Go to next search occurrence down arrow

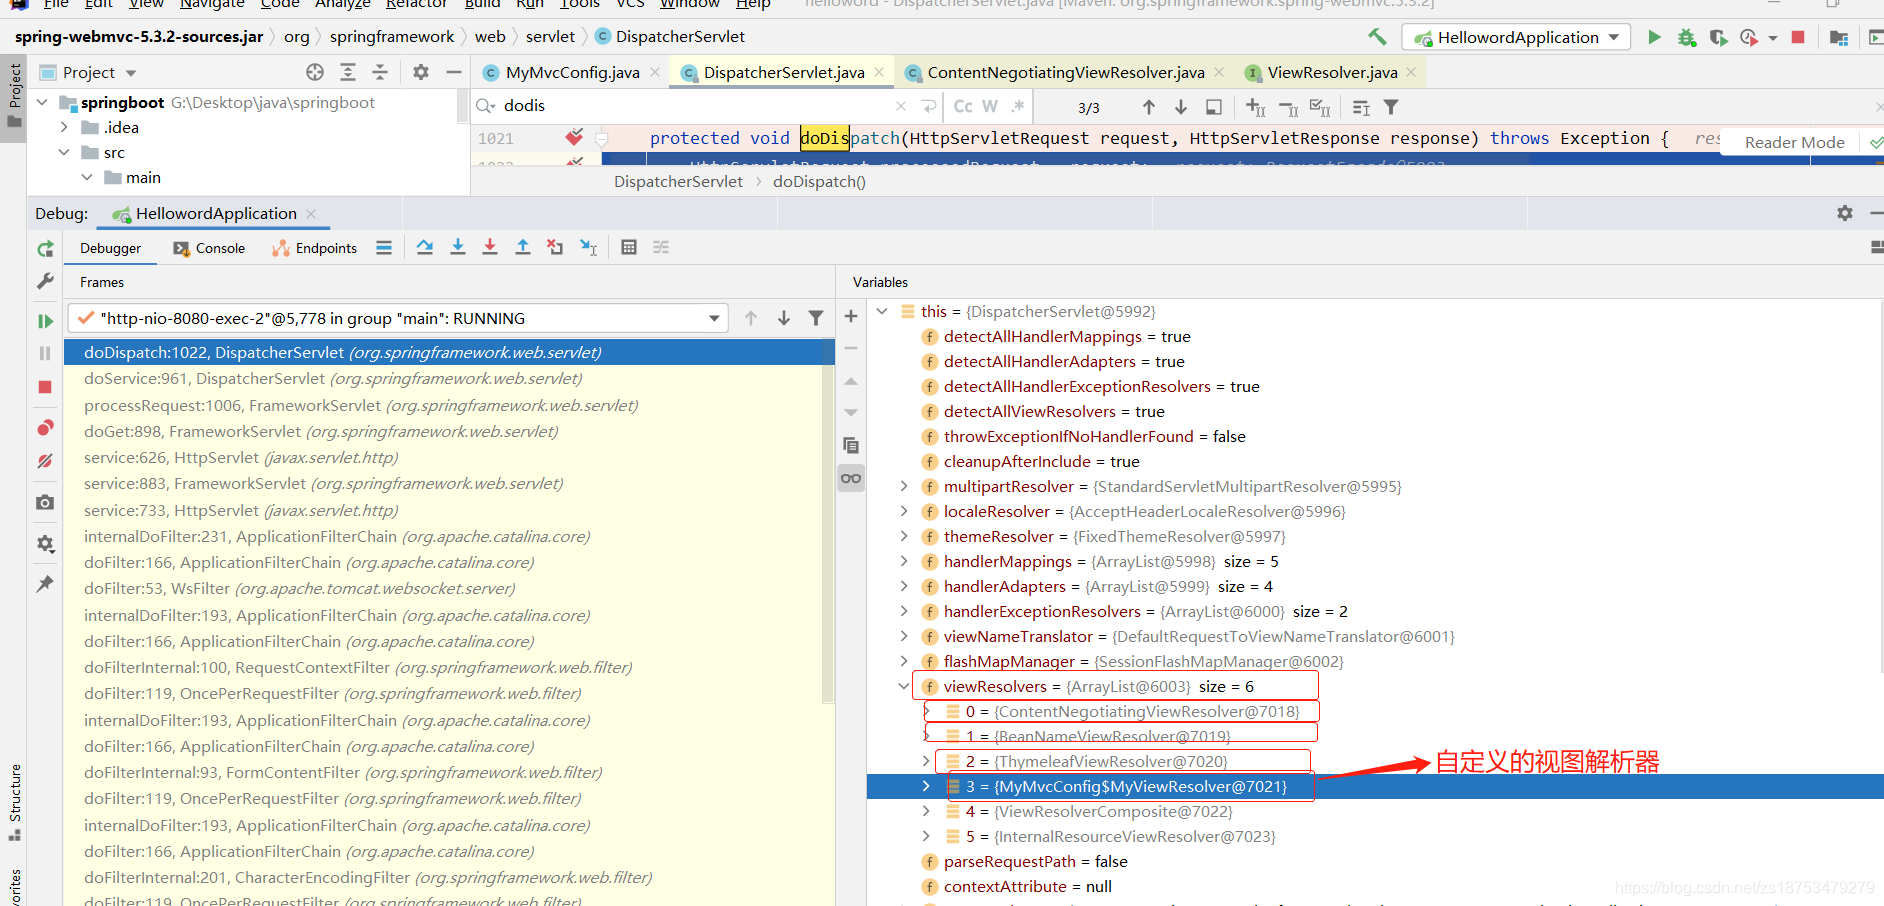pyautogui.click(x=1181, y=107)
